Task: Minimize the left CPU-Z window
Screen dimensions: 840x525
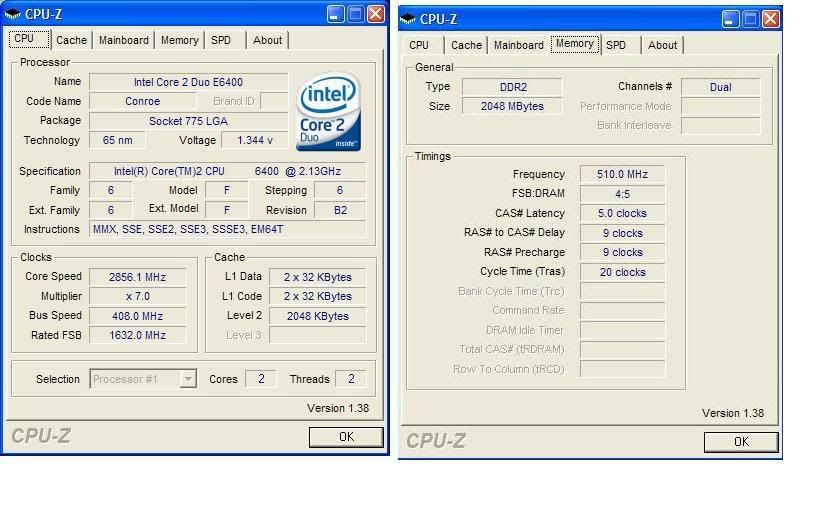Action: [335, 14]
